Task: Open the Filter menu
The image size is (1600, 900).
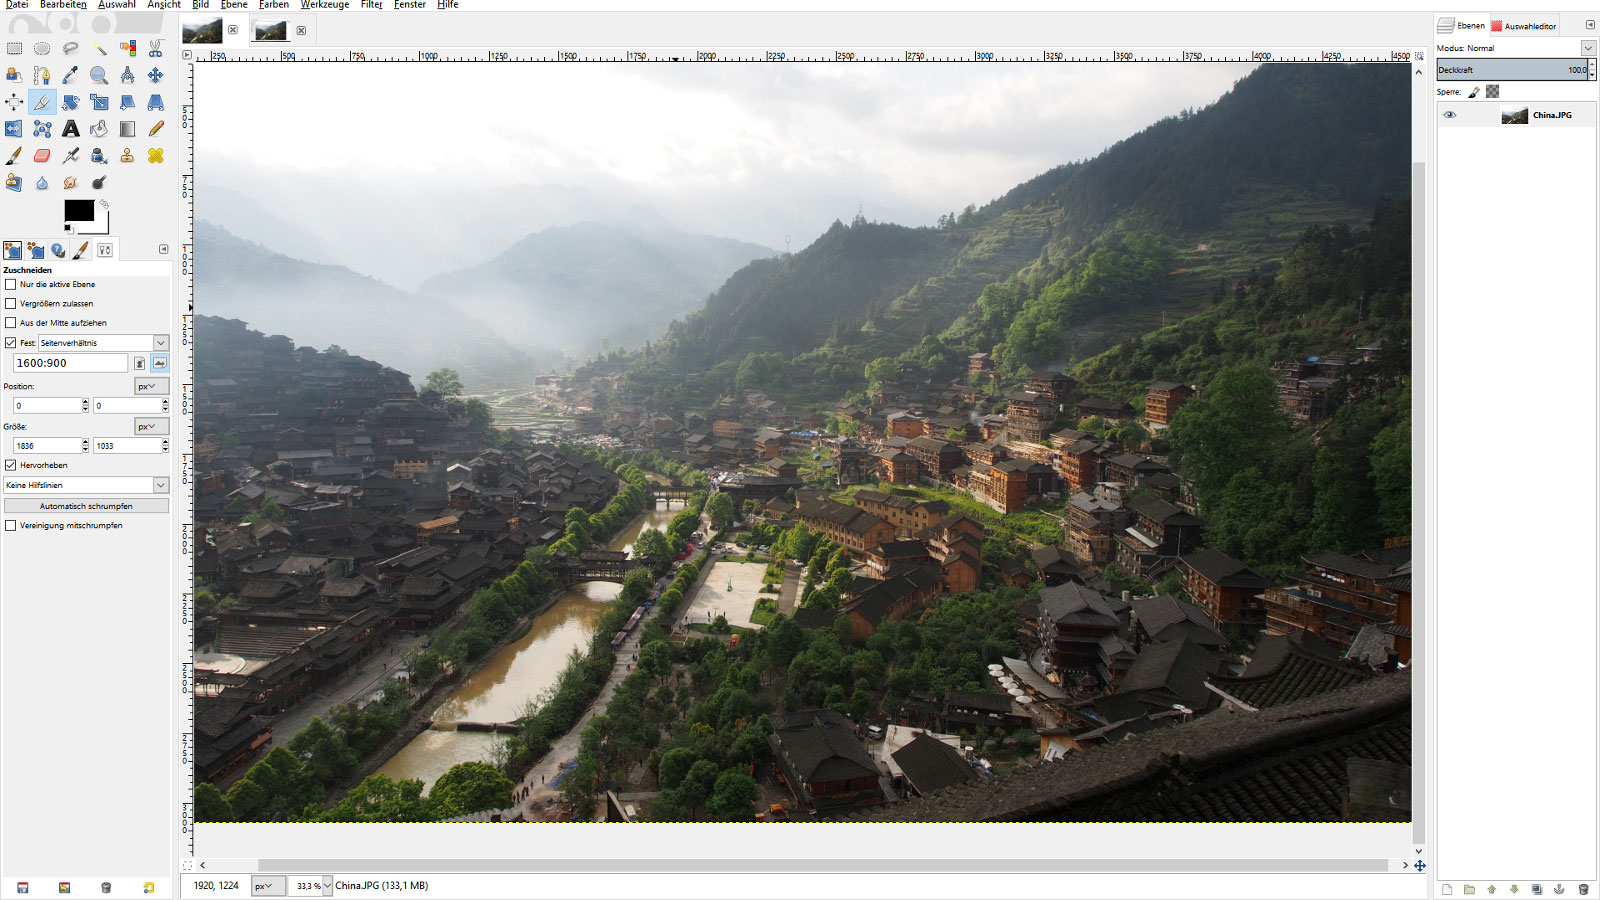Action: pos(371,5)
